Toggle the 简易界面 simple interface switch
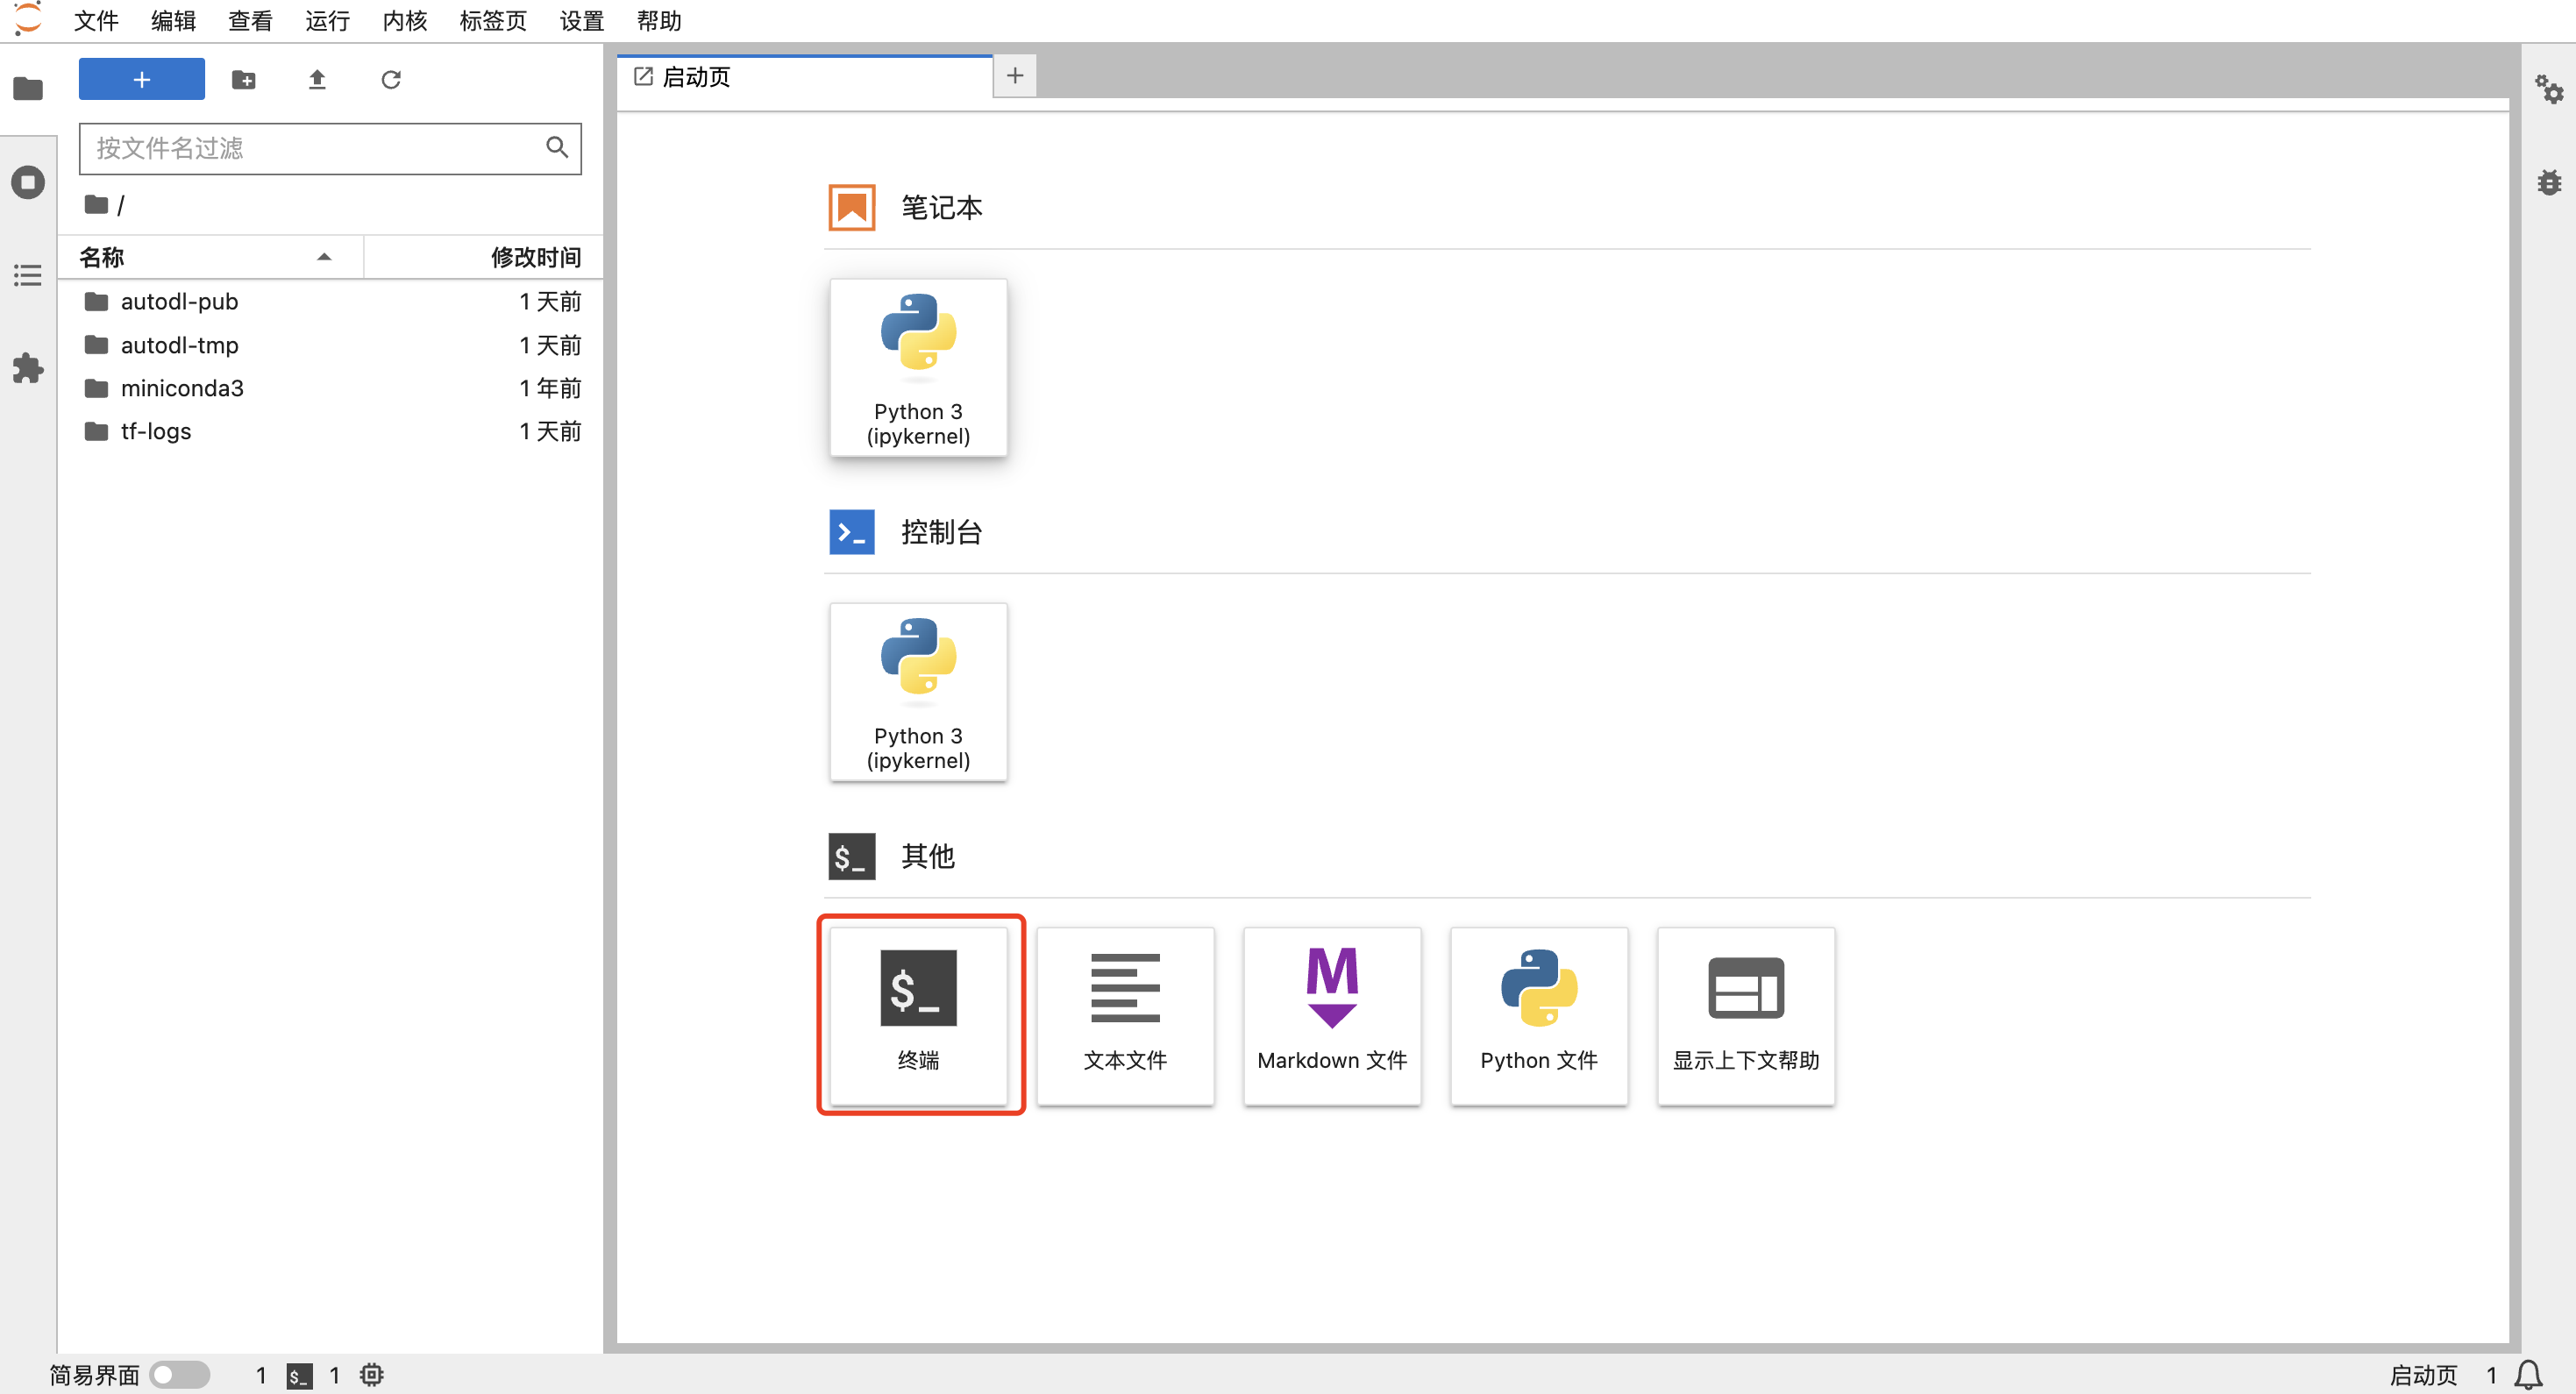This screenshot has height=1394, width=2576. click(x=179, y=1374)
